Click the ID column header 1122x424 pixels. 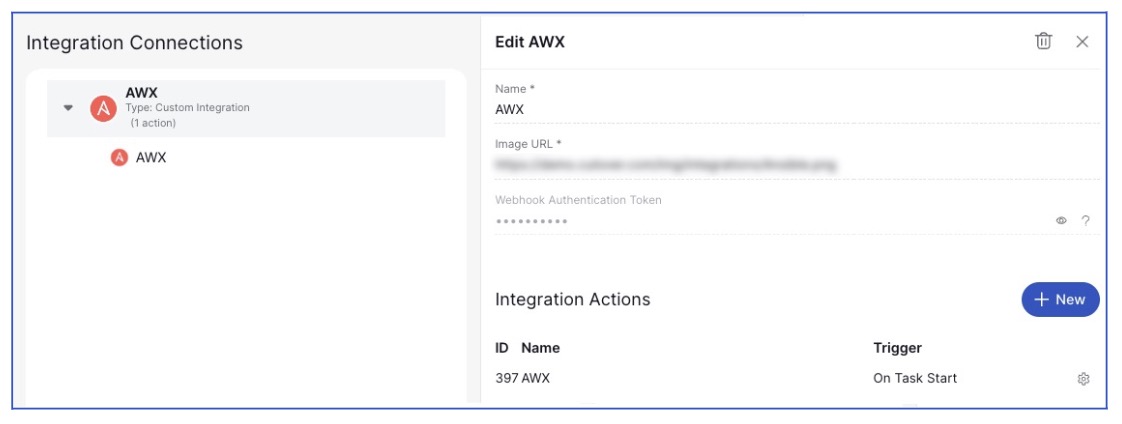click(502, 348)
